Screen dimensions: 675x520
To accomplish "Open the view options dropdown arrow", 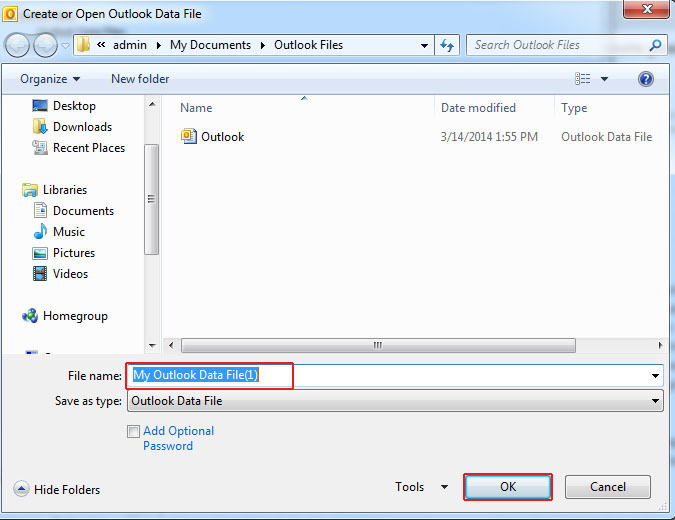I will click(604, 79).
